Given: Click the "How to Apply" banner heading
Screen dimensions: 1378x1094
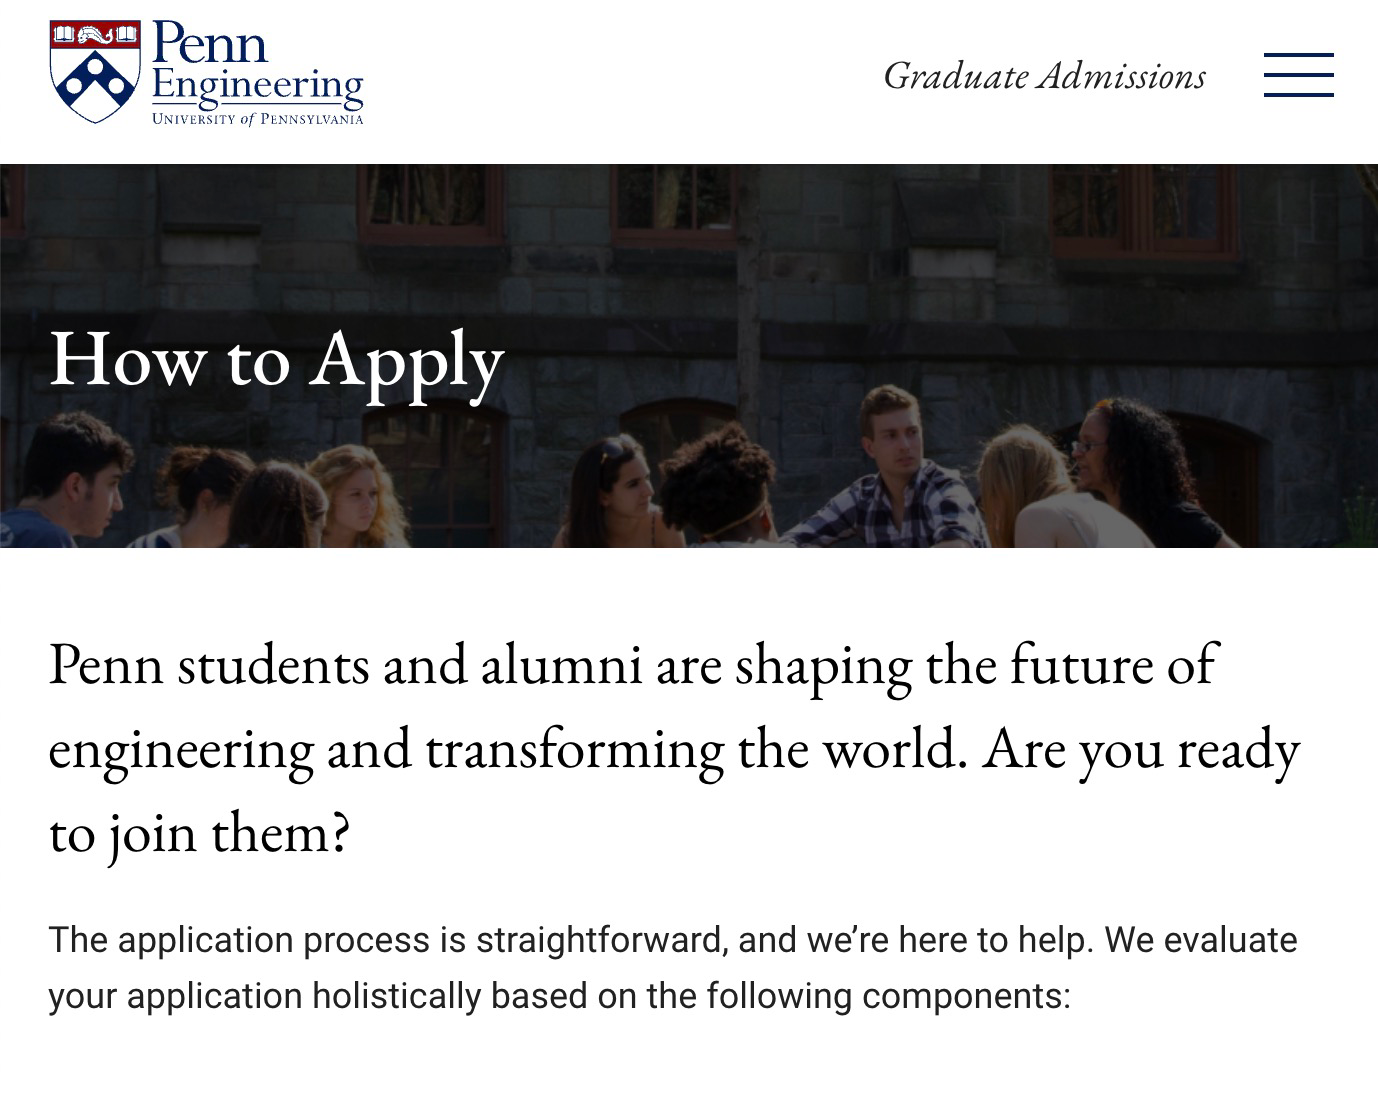Looking at the screenshot, I should click(x=276, y=359).
